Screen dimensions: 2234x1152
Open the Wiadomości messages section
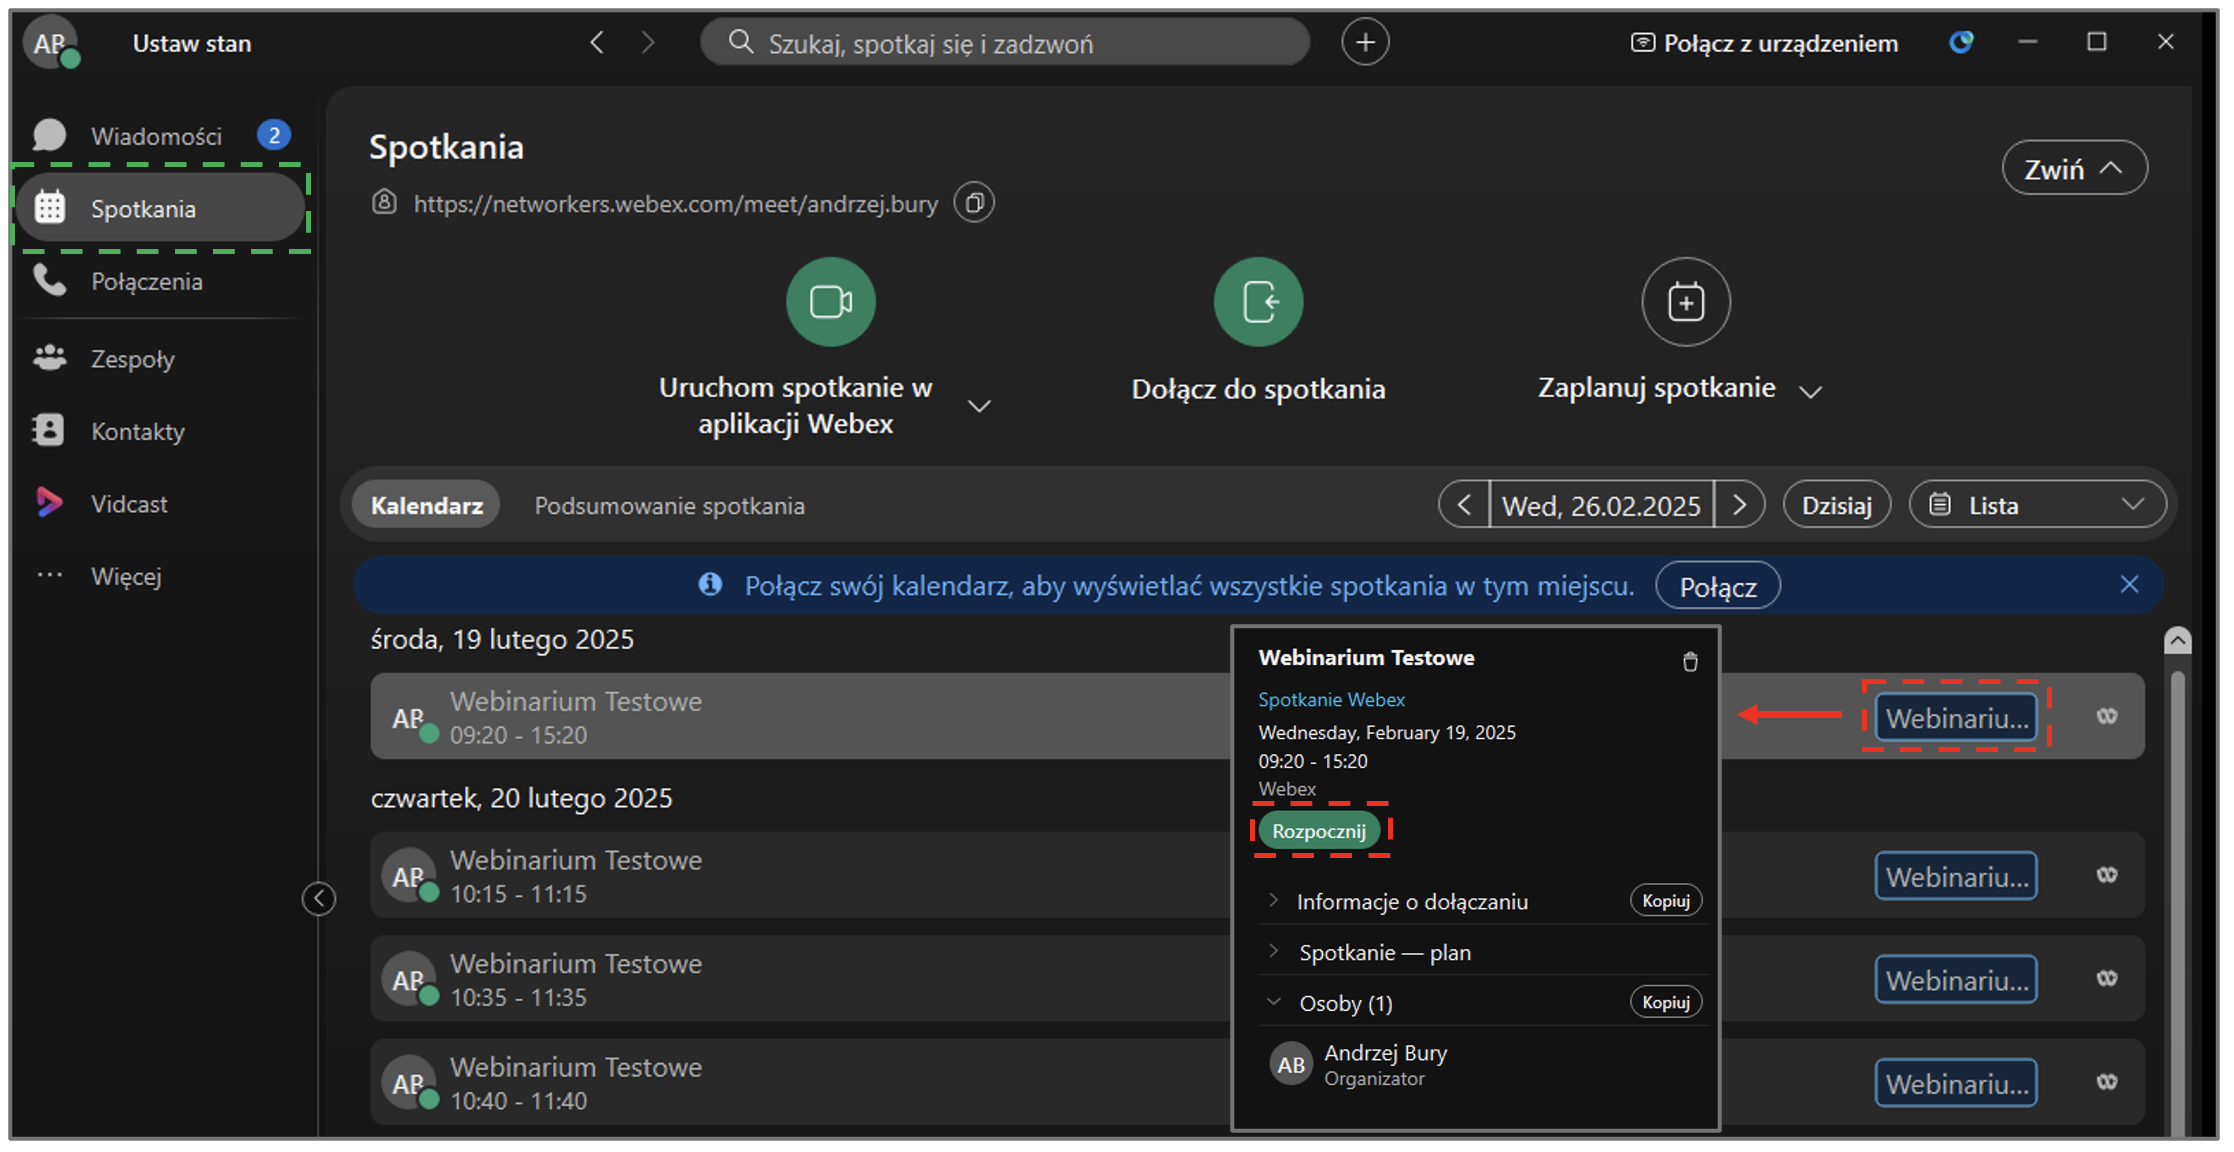pos(160,135)
